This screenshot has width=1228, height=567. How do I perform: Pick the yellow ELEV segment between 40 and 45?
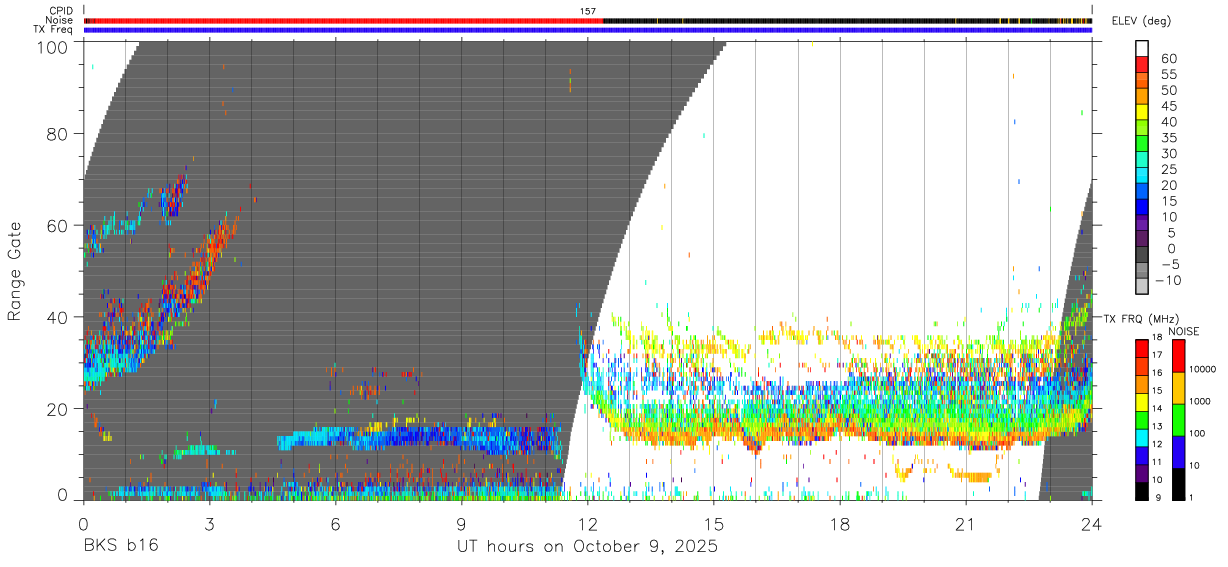pyautogui.click(x=1142, y=114)
